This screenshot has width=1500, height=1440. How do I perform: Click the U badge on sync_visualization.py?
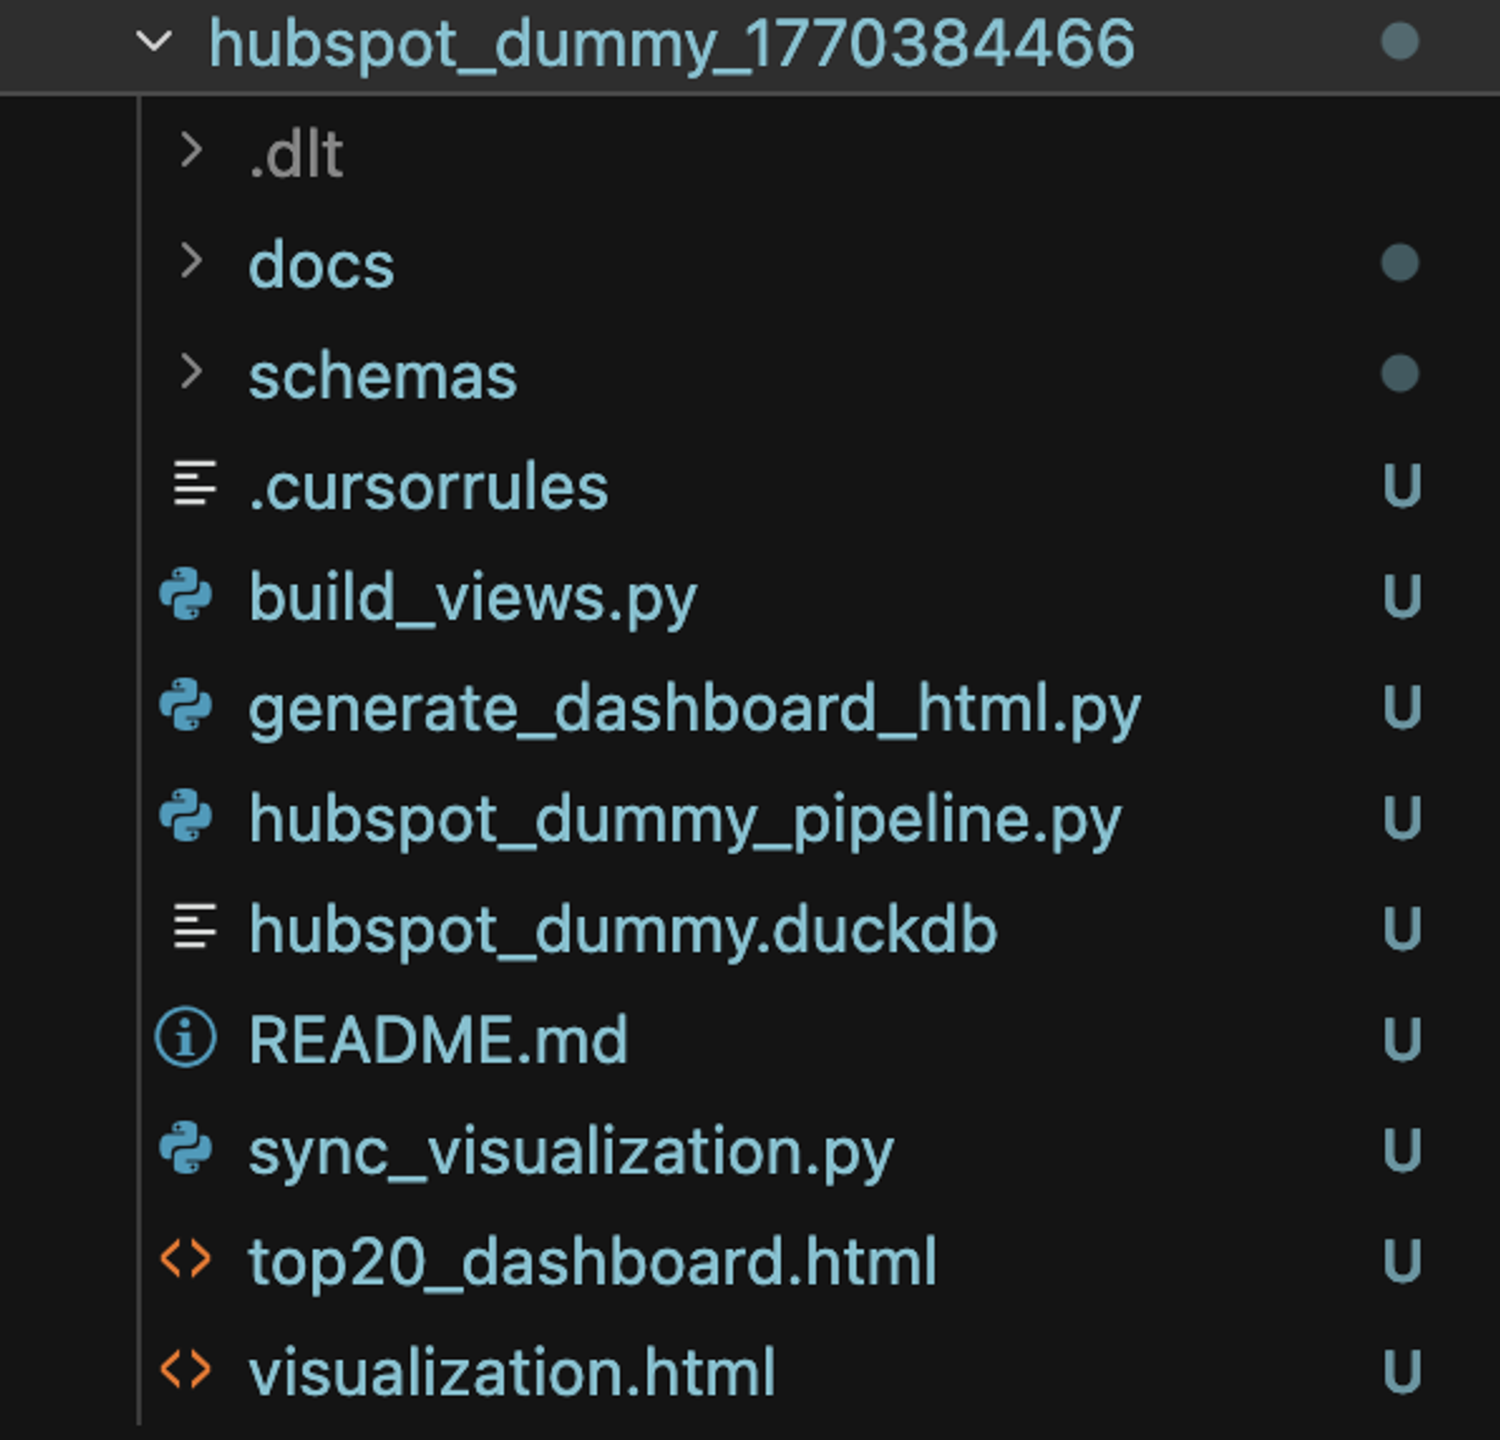point(1402,1150)
